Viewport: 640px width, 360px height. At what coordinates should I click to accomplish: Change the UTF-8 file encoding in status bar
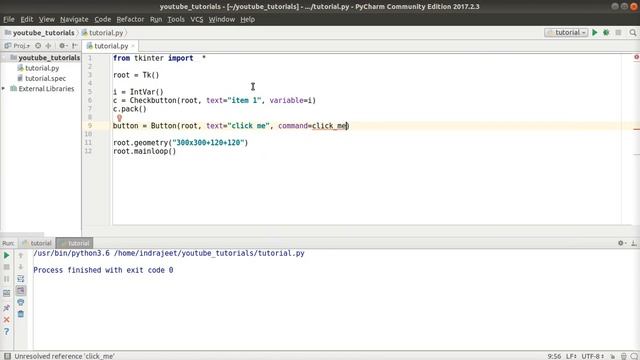(593, 356)
